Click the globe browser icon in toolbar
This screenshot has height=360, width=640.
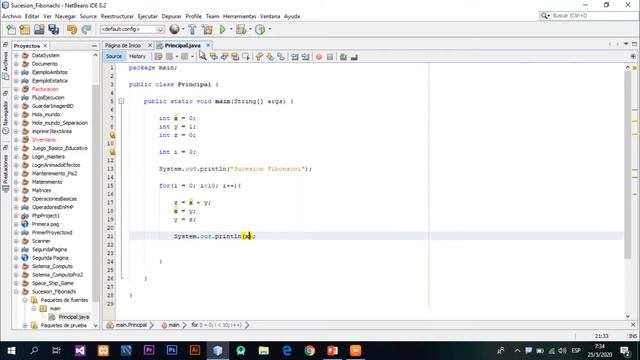coord(174,29)
